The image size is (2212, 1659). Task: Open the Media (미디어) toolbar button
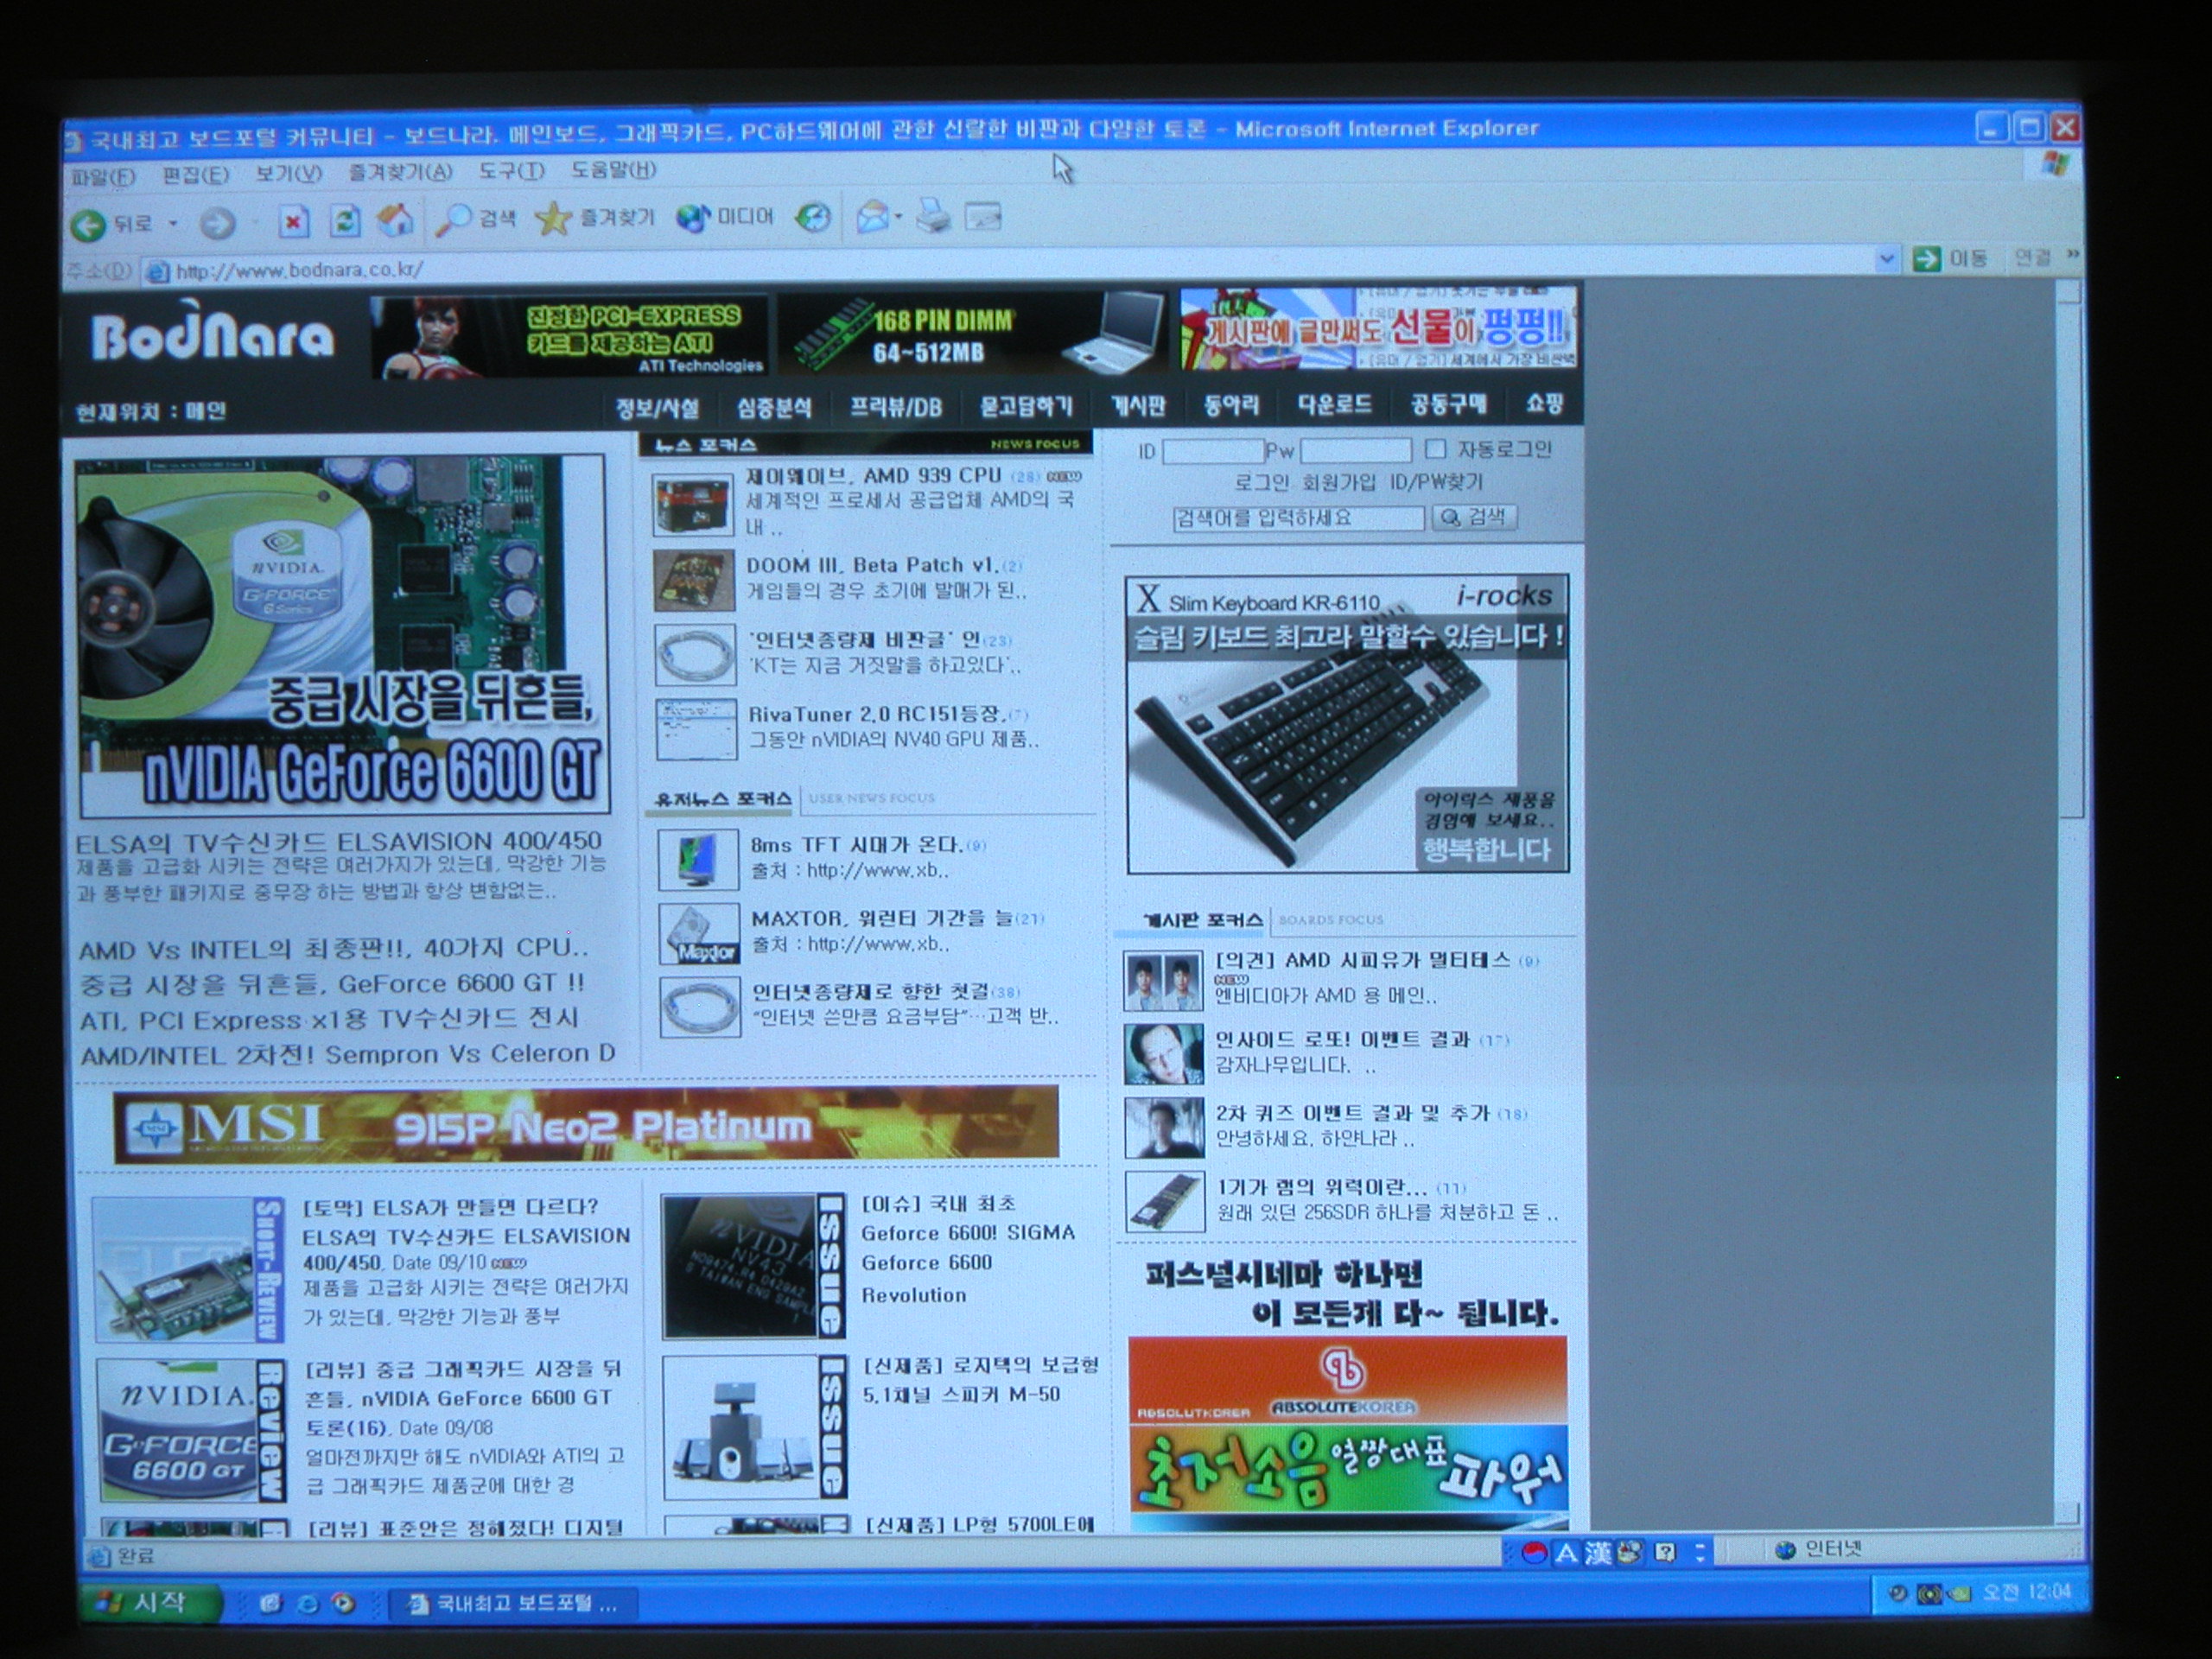[725, 216]
